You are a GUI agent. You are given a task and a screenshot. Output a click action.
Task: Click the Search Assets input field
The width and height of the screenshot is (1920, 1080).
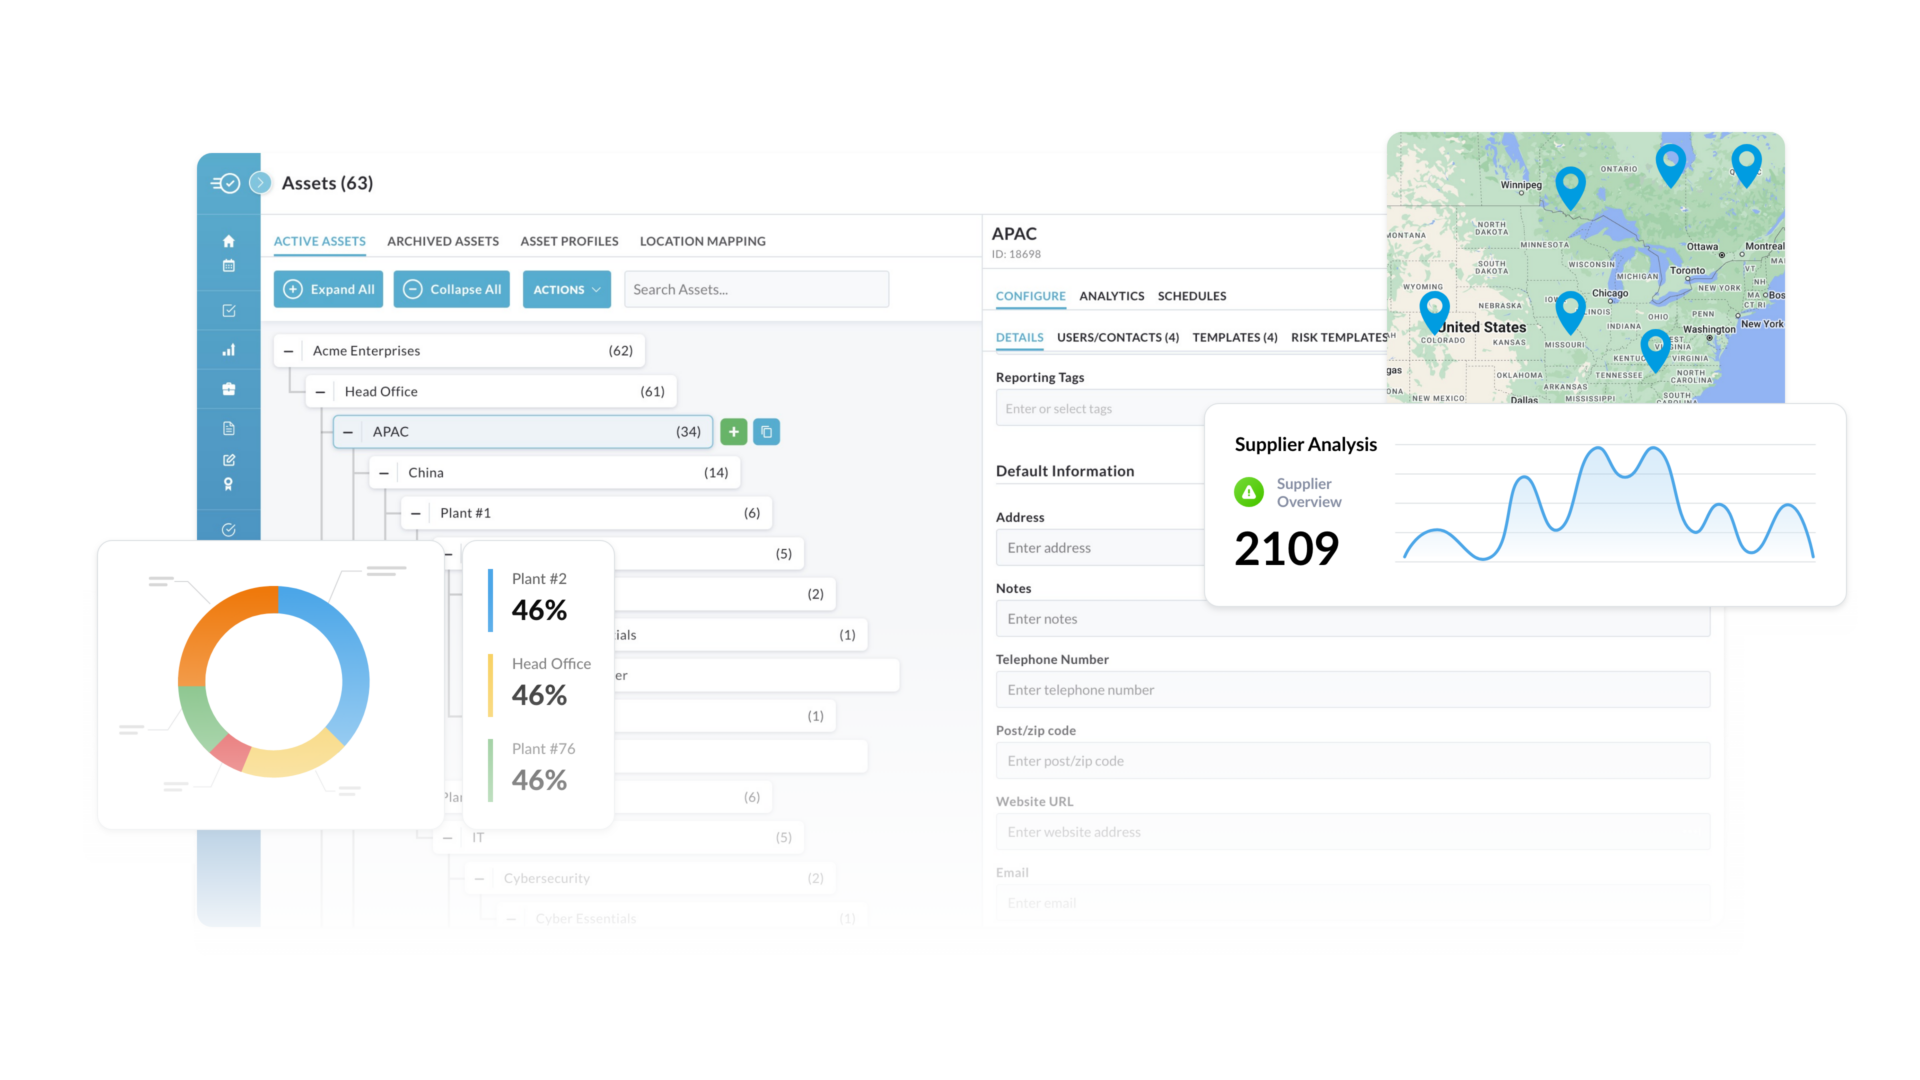click(x=756, y=289)
